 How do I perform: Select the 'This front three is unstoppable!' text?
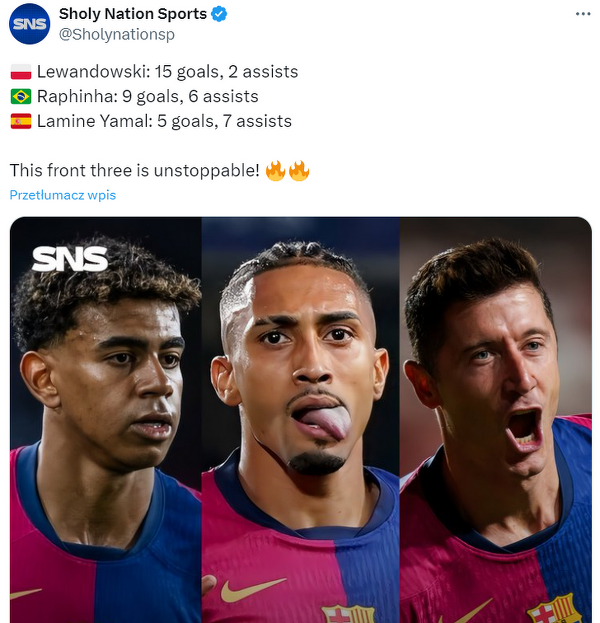coord(134,170)
